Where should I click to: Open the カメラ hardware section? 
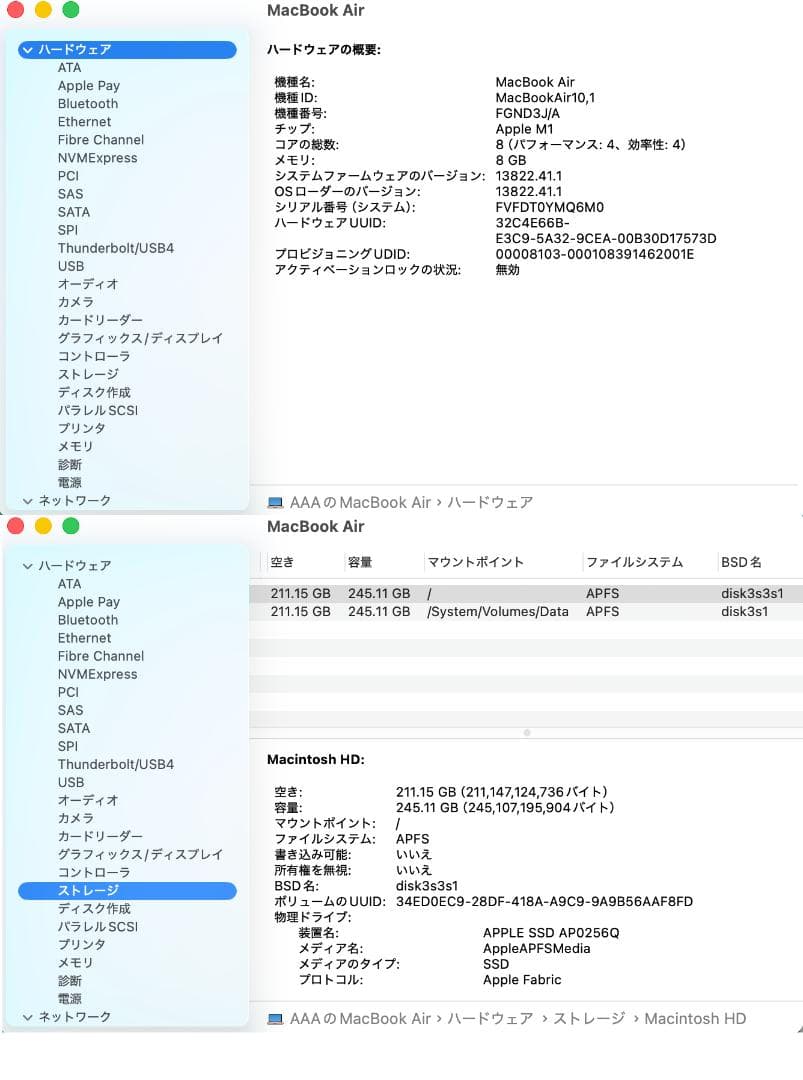(x=76, y=302)
